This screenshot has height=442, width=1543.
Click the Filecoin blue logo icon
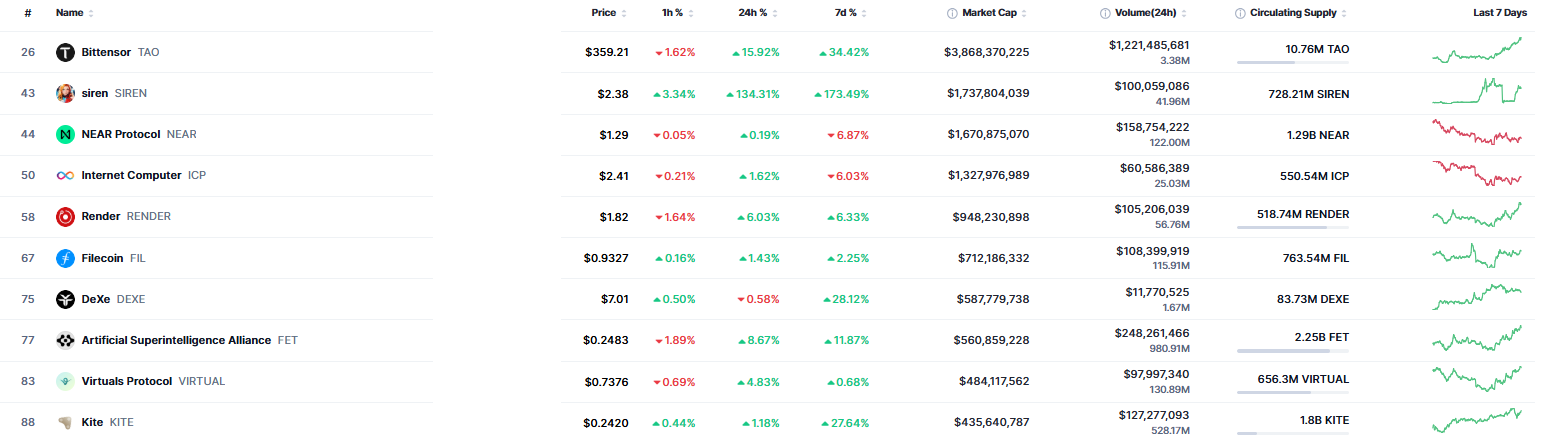(65, 258)
